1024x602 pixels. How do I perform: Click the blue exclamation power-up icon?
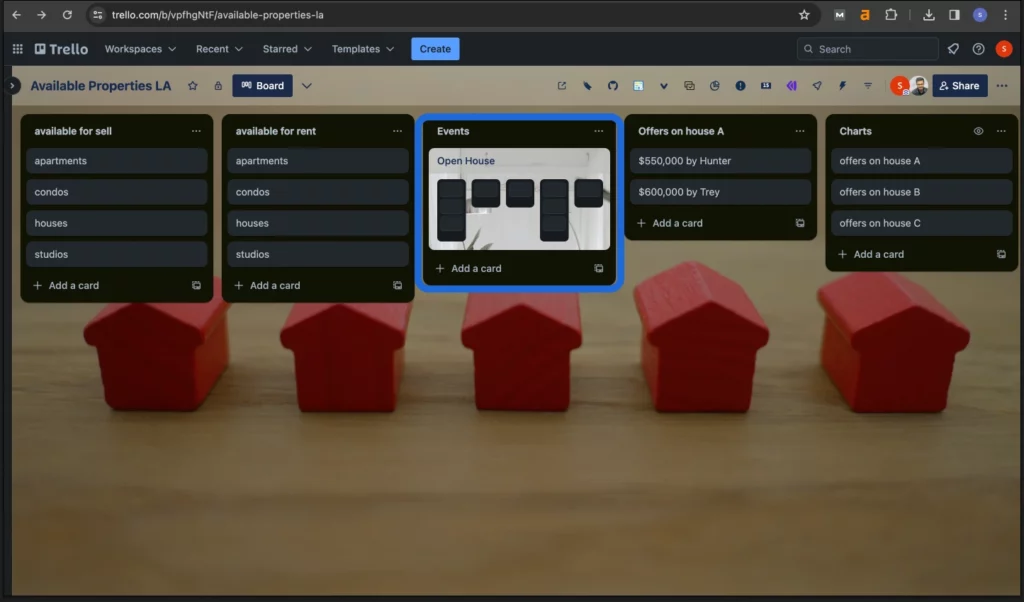pos(740,86)
